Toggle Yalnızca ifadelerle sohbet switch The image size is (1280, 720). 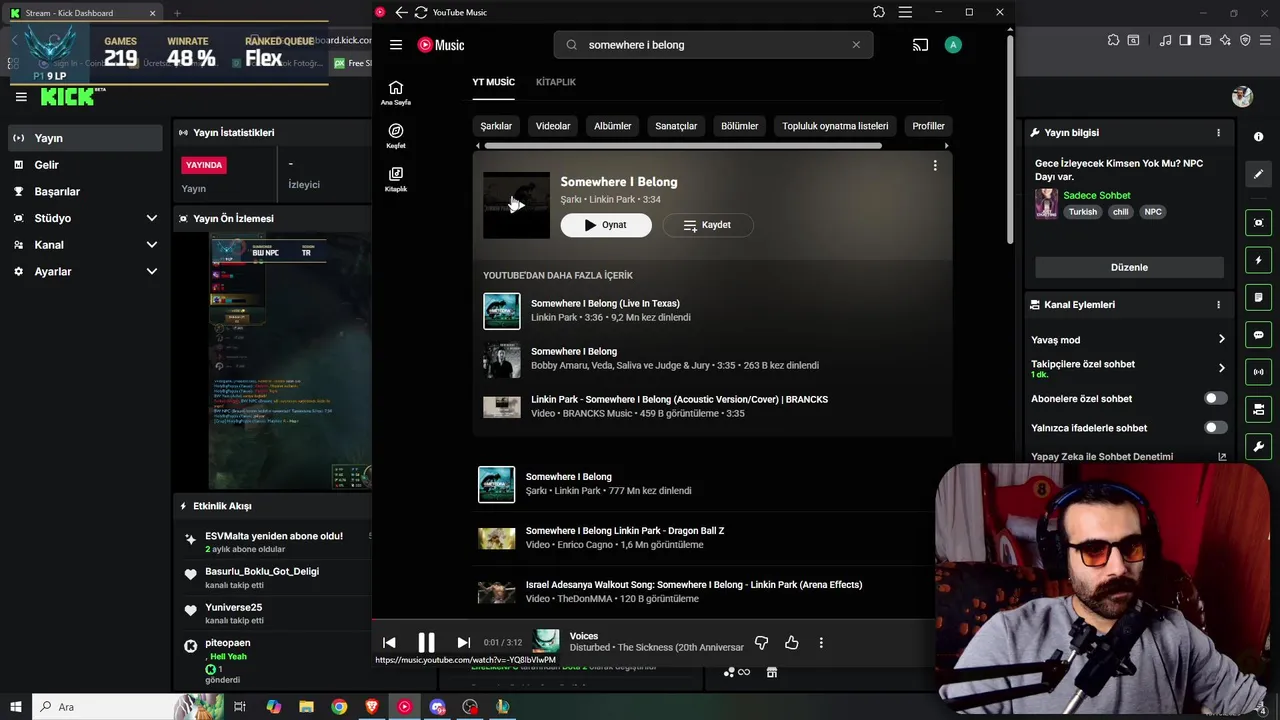click(x=1215, y=427)
